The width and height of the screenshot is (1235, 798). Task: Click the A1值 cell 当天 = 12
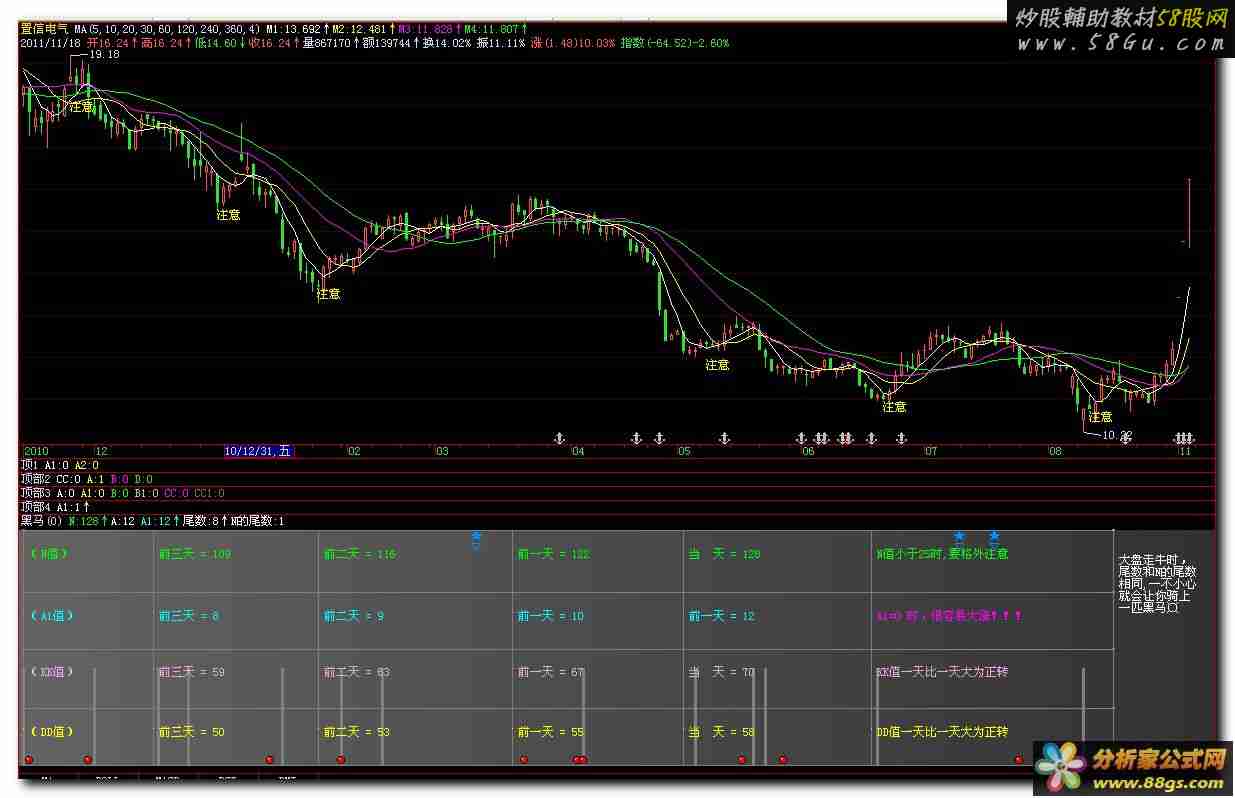coord(721,616)
